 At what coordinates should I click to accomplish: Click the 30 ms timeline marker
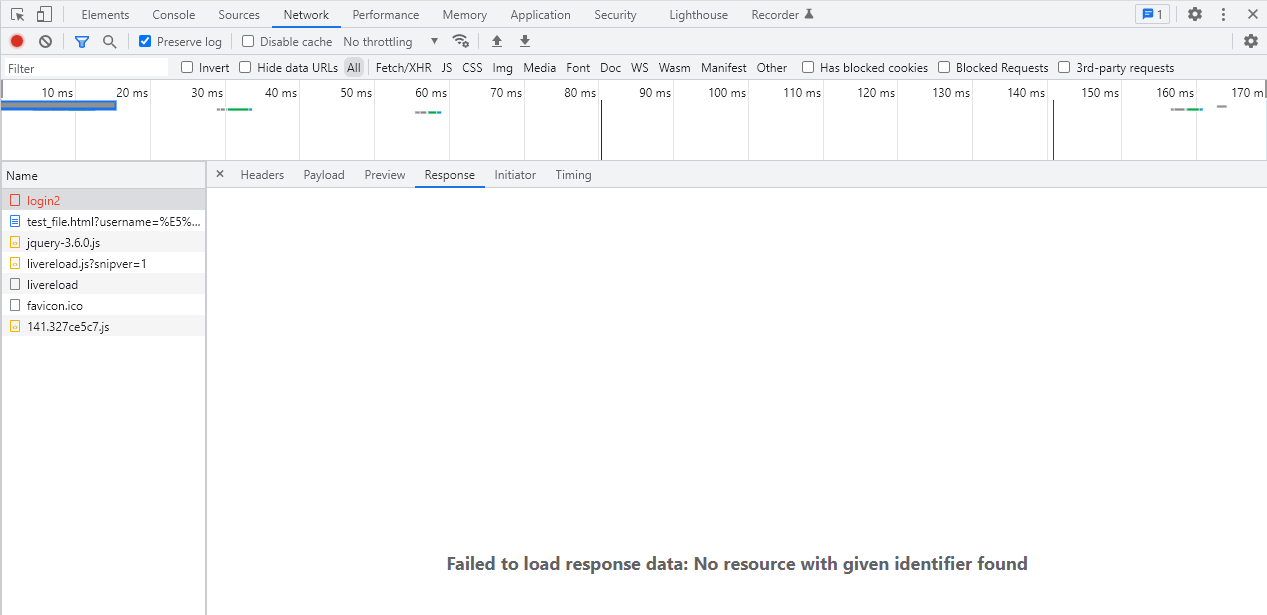tap(207, 92)
